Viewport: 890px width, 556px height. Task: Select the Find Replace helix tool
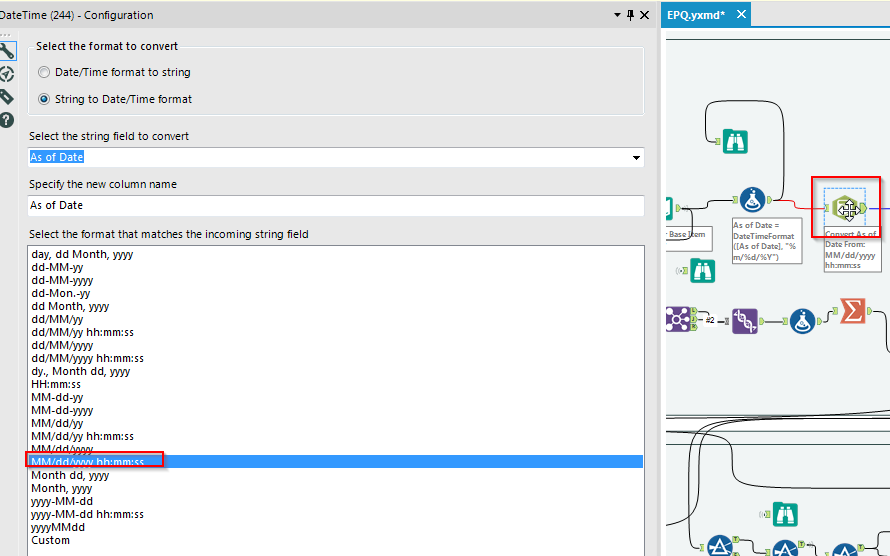pyautogui.click(x=745, y=321)
